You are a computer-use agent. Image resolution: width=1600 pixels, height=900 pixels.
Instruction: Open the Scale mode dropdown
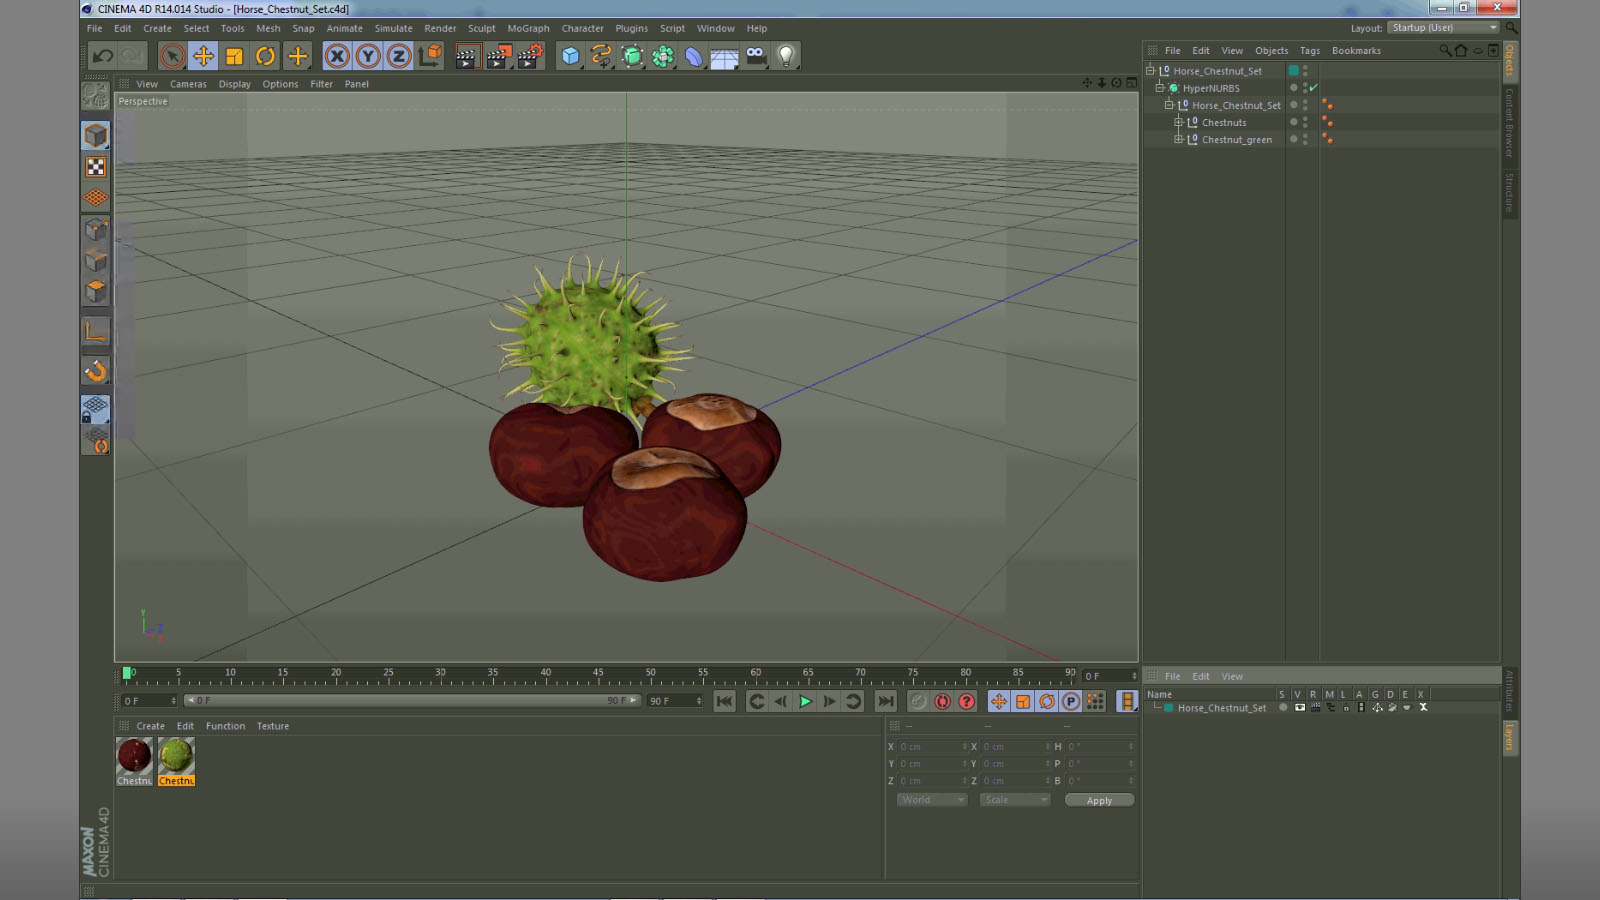click(1015, 800)
